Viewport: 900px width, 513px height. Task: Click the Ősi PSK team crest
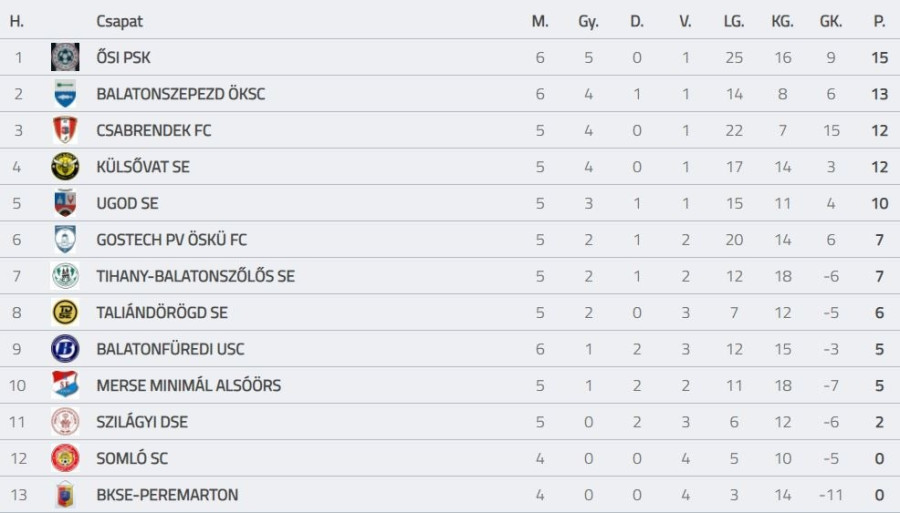[x=65, y=57]
